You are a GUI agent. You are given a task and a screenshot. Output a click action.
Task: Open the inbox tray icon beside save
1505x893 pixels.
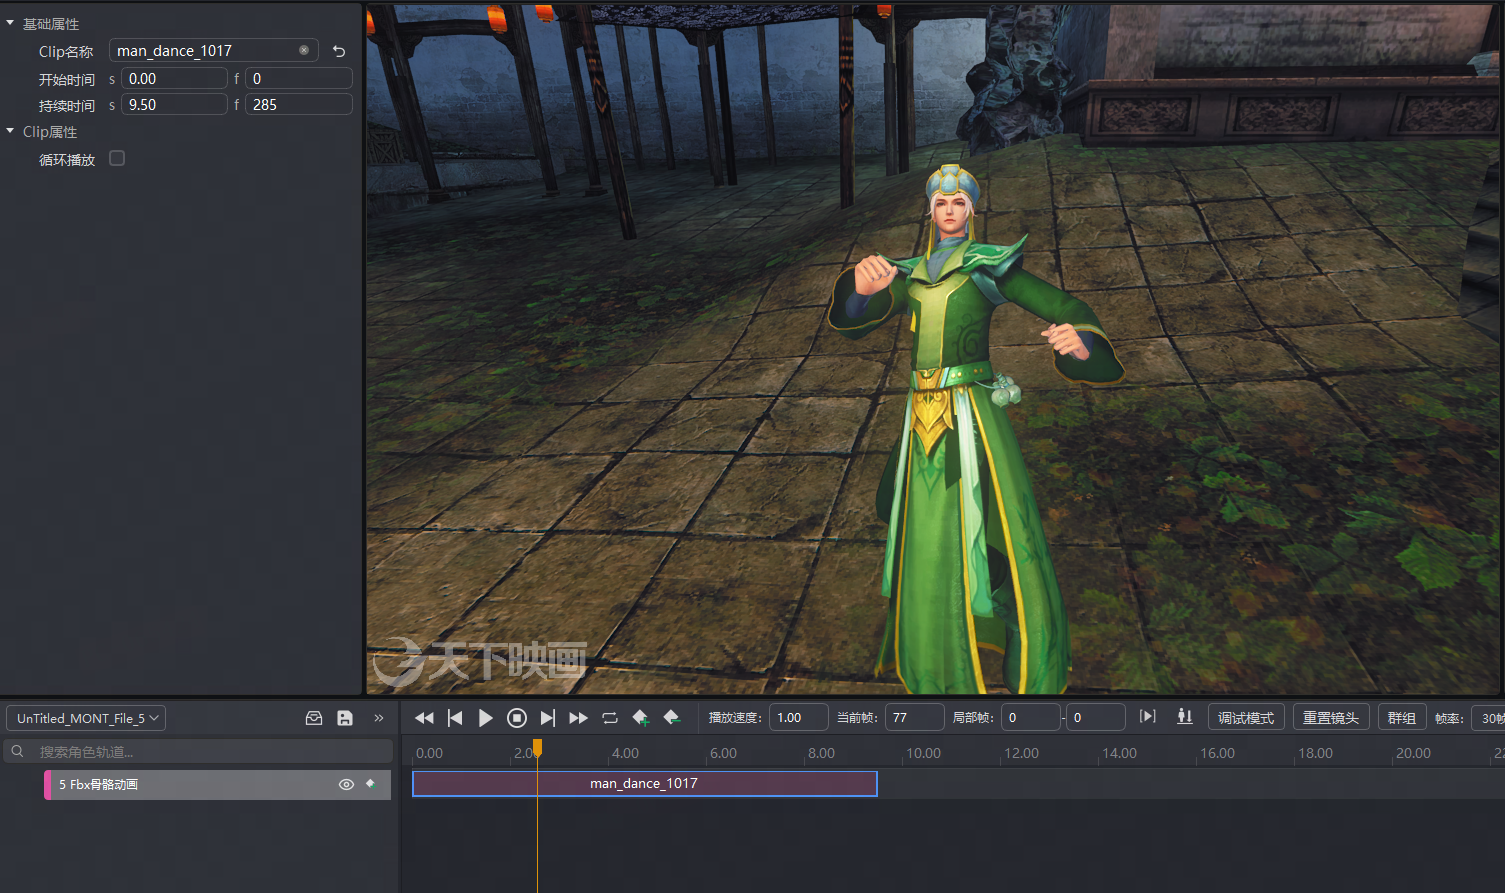coord(314,718)
